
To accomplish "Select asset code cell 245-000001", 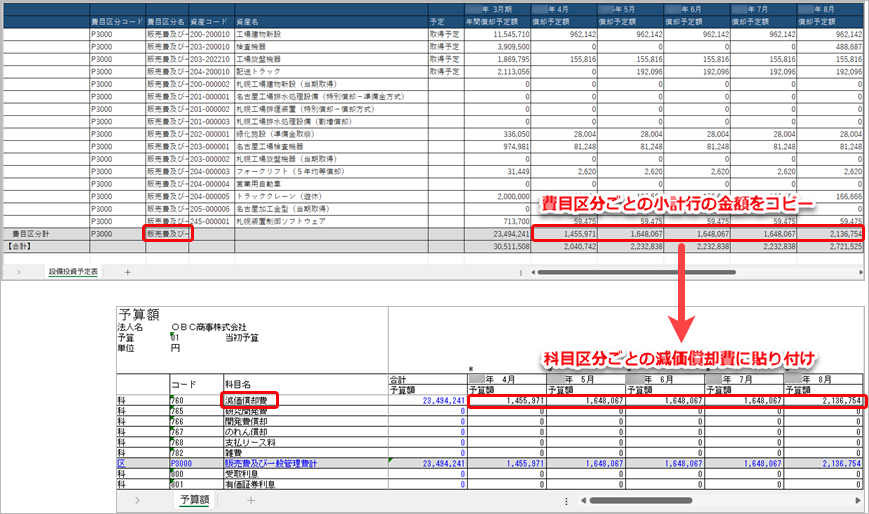I will pyautogui.click(x=211, y=221).
